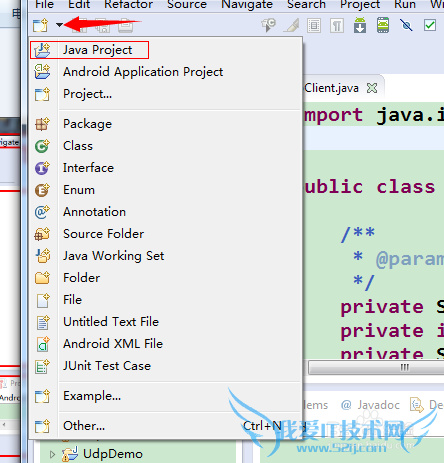Toggle Skip All Breakpoints icon
The width and height of the screenshot is (444, 463).
click(x=406, y=25)
